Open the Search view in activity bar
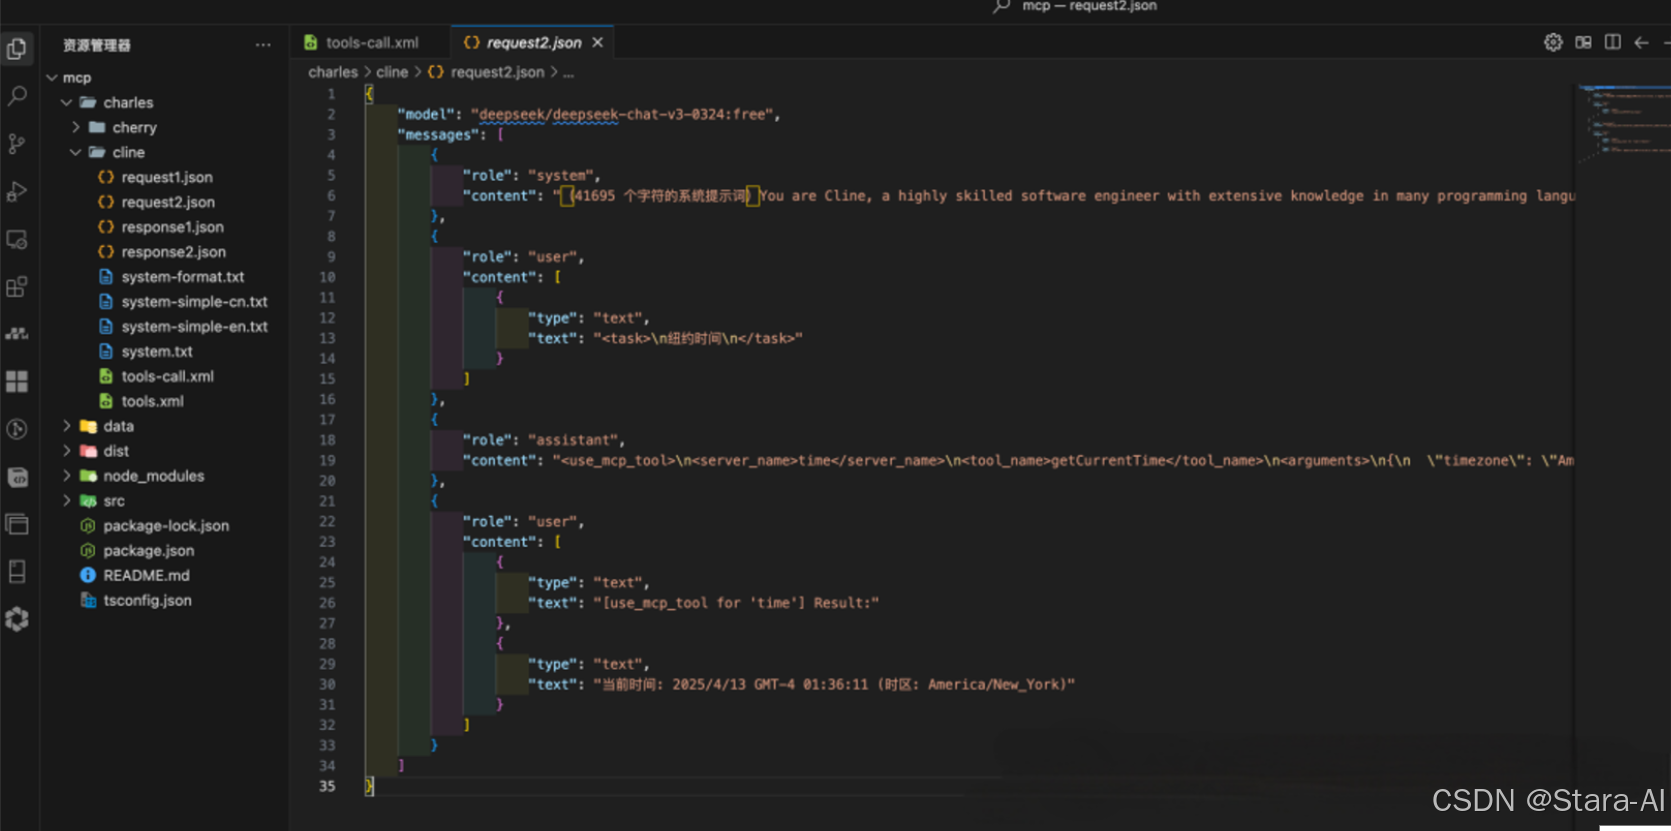Screen dimensions: 1671x831 [17, 96]
